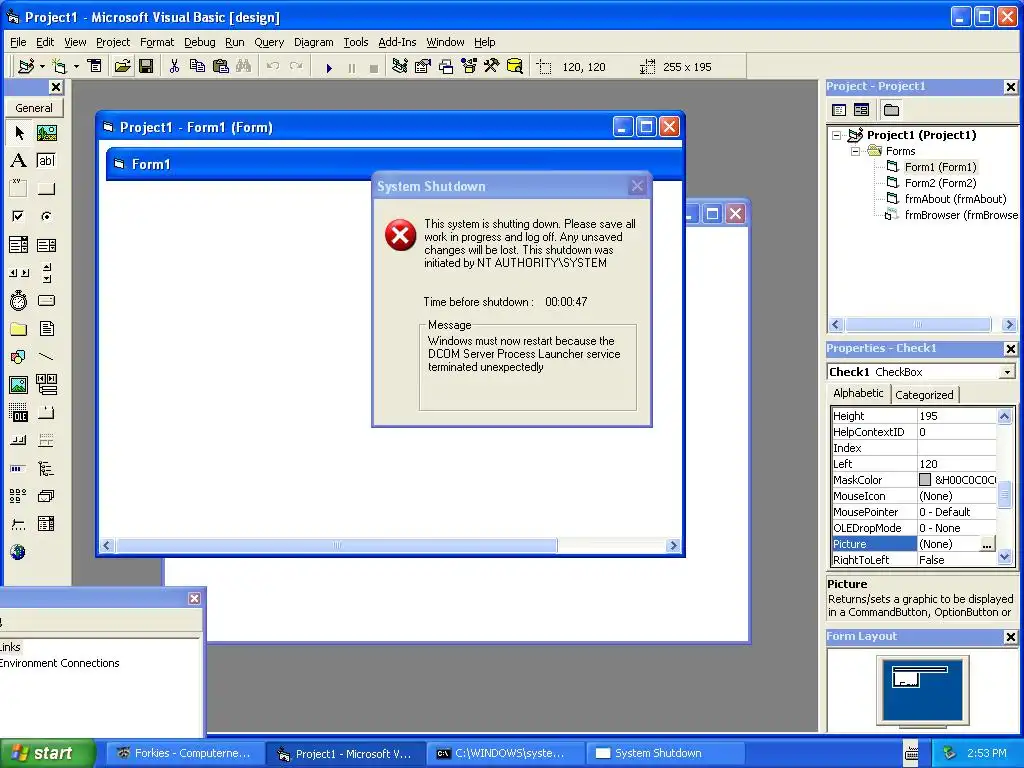Click the Picture property ellipsis button

pos(987,544)
